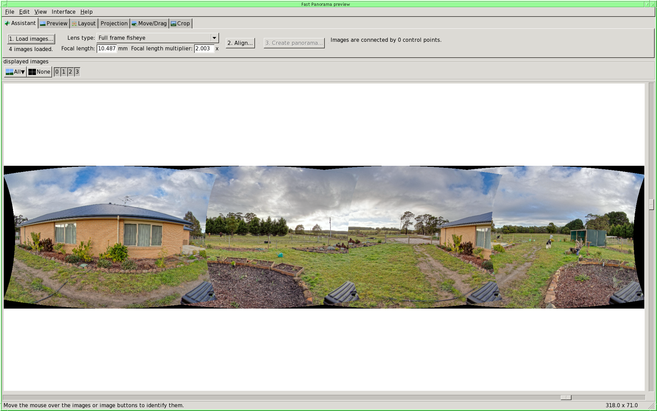Image resolution: width=657 pixels, height=411 pixels.
Task: Click the vertical slider on right edge
Action: pyautogui.click(x=651, y=204)
